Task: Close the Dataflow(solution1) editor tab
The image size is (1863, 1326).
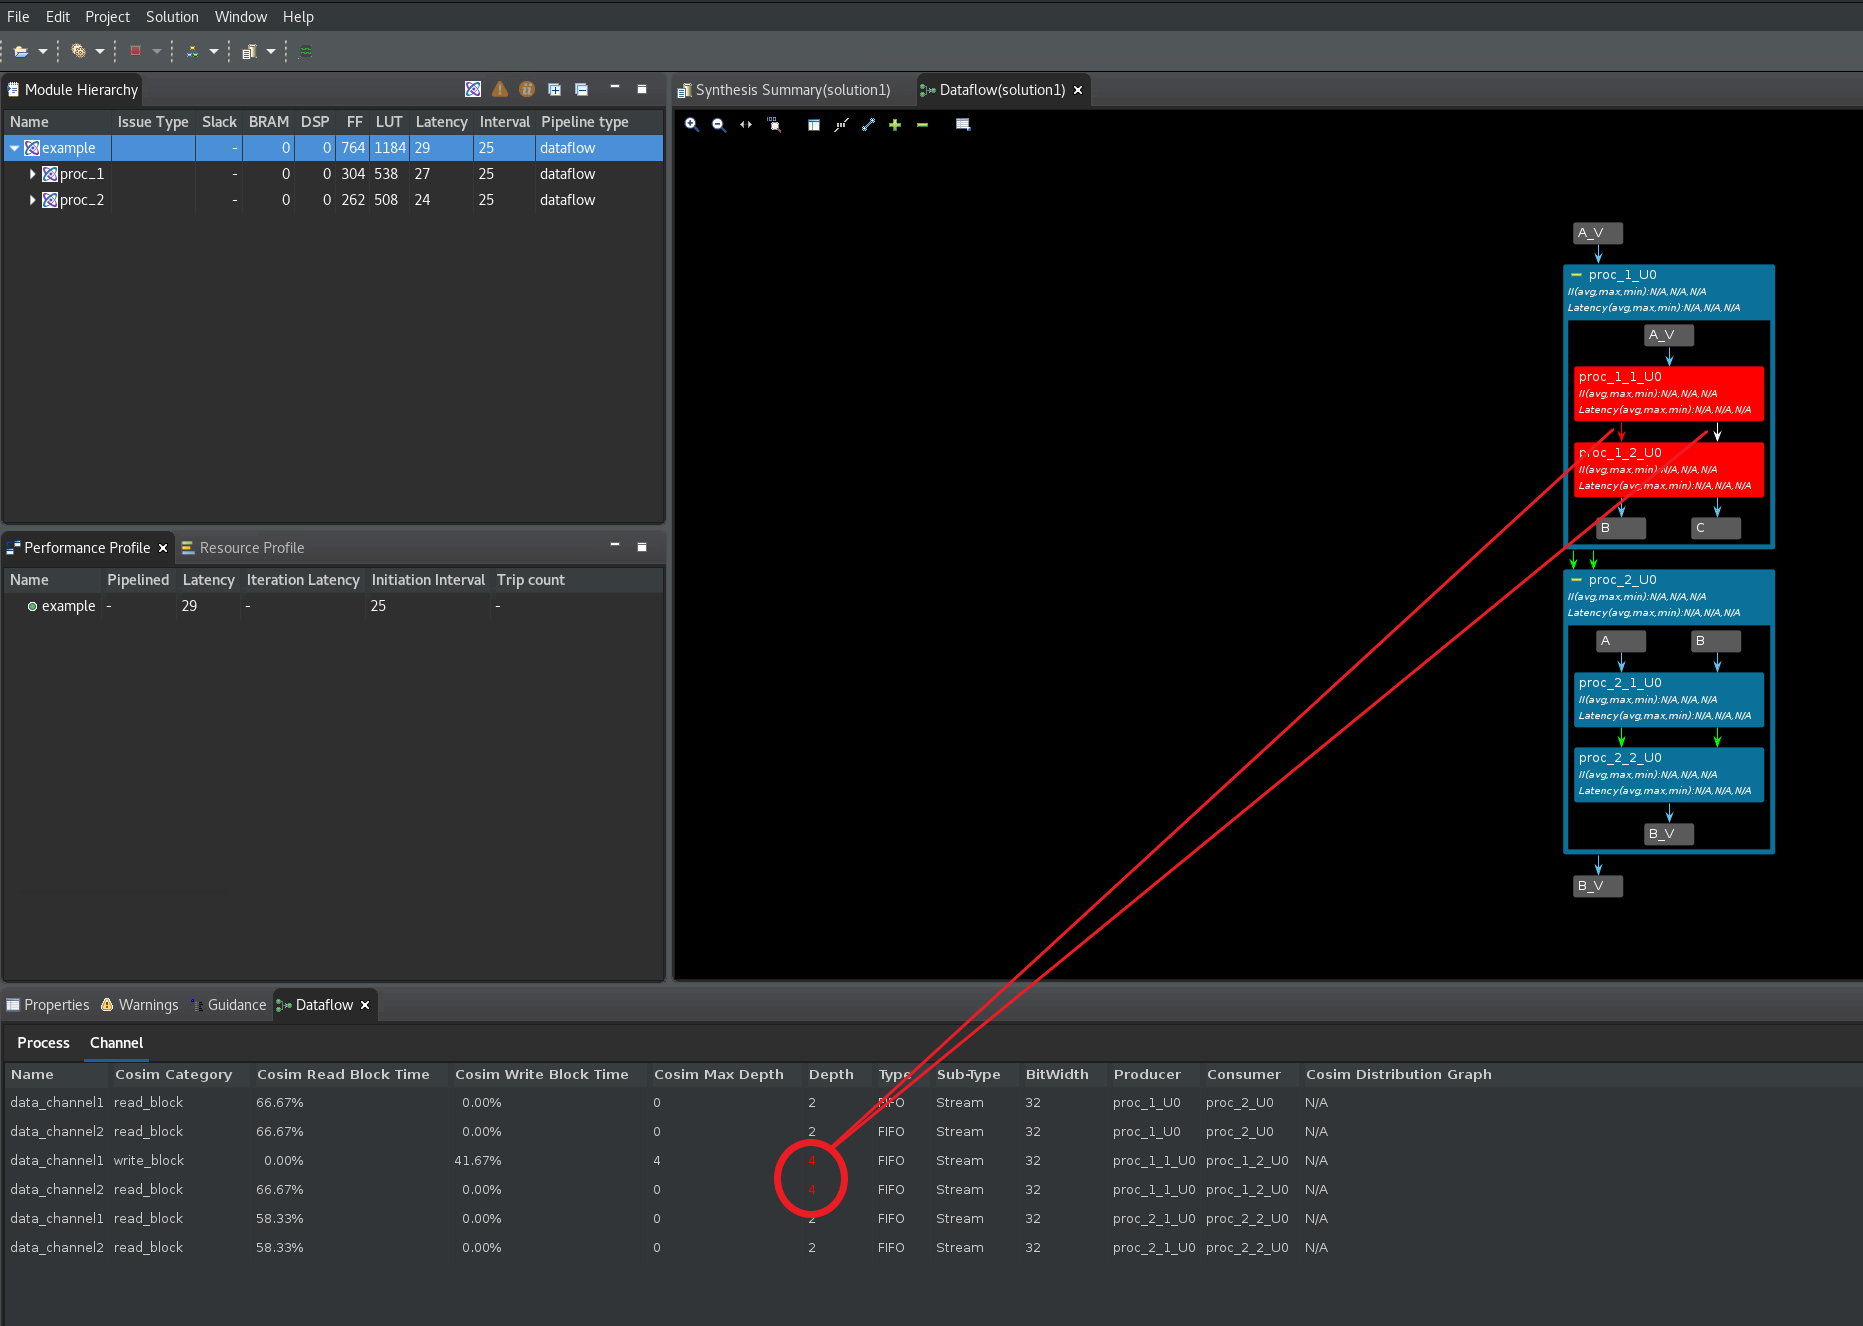Action: point(1078,90)
